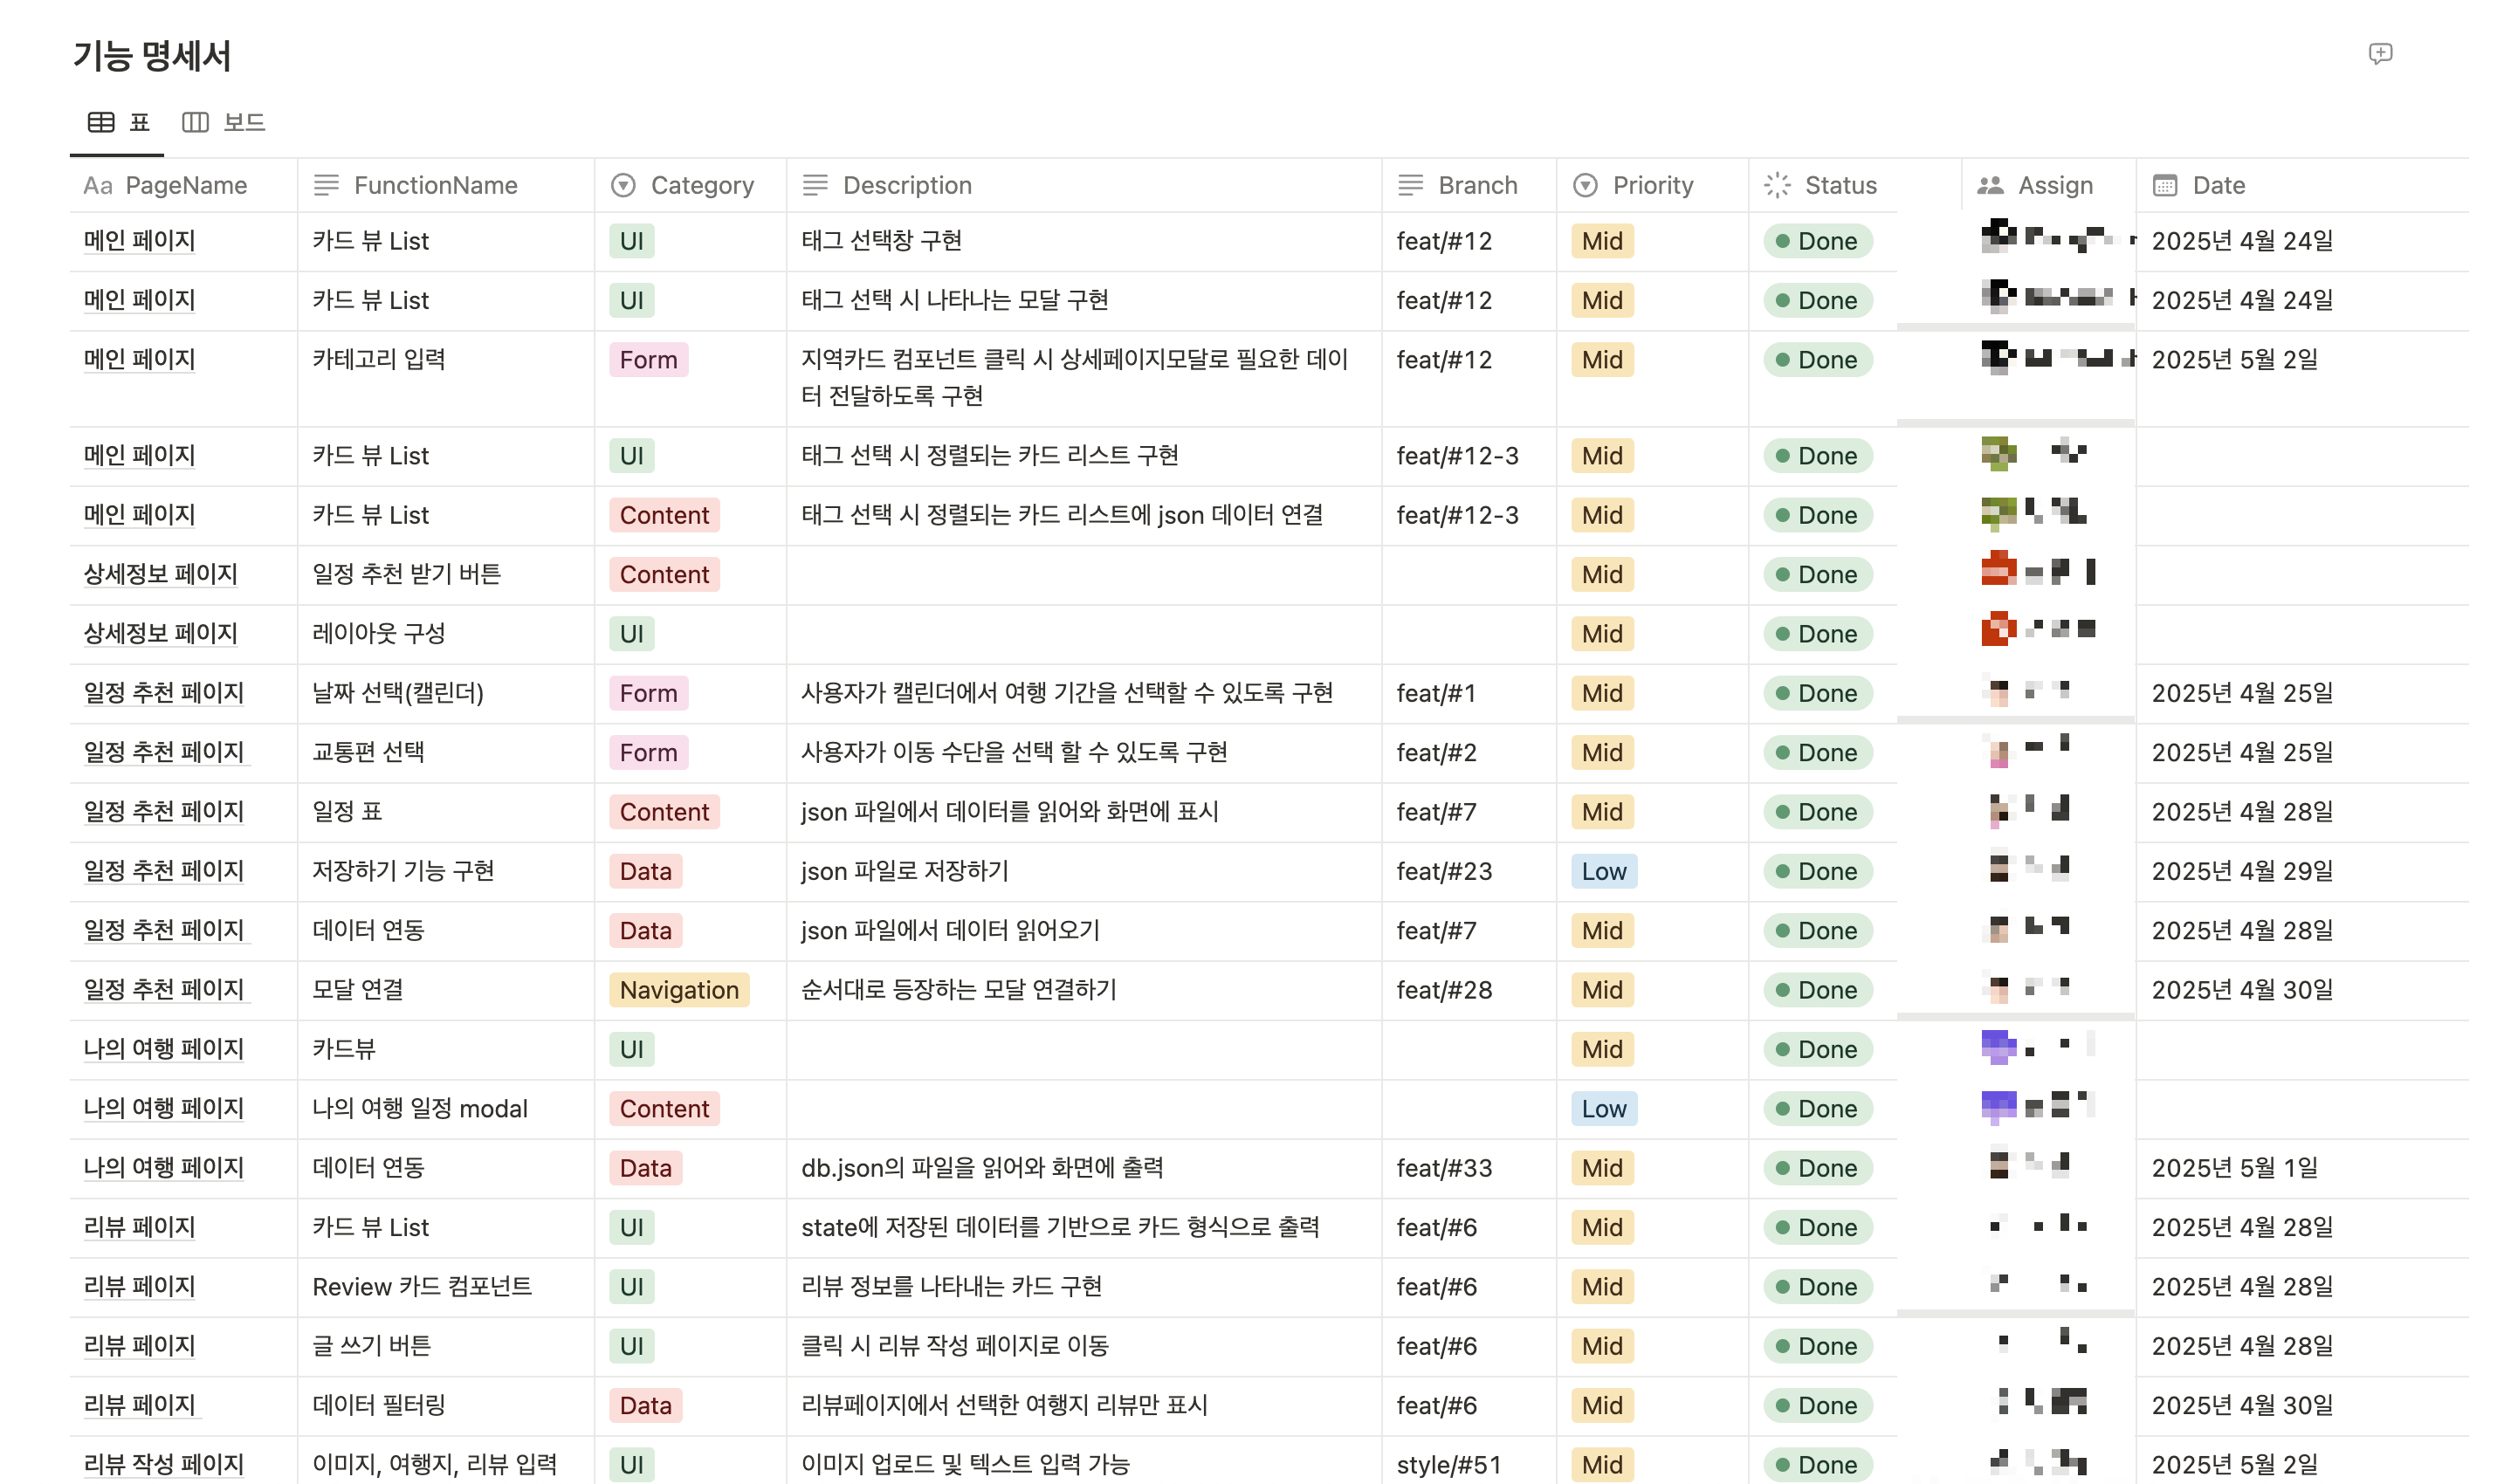Click the board view icon
This screenshot has width=2504, height=1484.
click(195, 122)
